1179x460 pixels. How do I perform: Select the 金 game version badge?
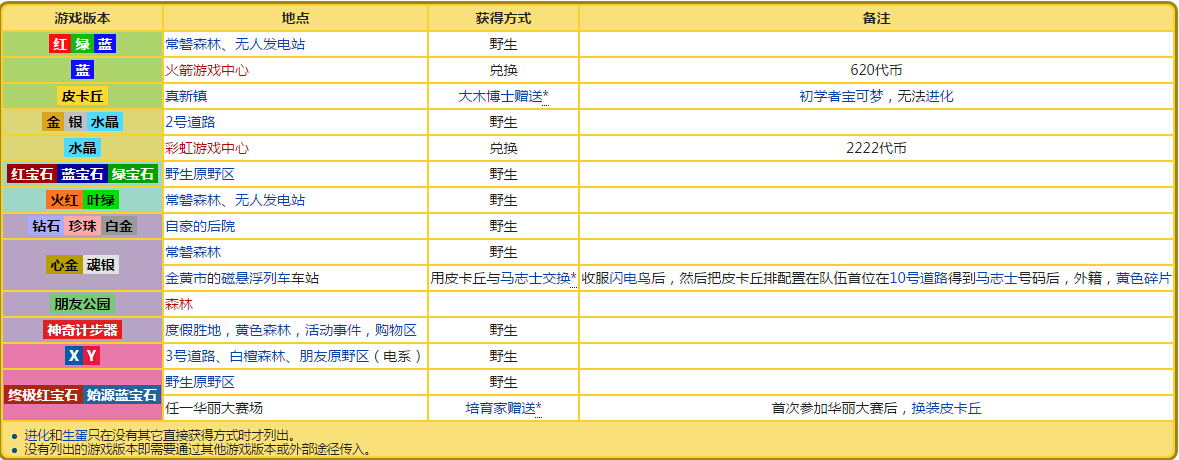tap(53, 122)
